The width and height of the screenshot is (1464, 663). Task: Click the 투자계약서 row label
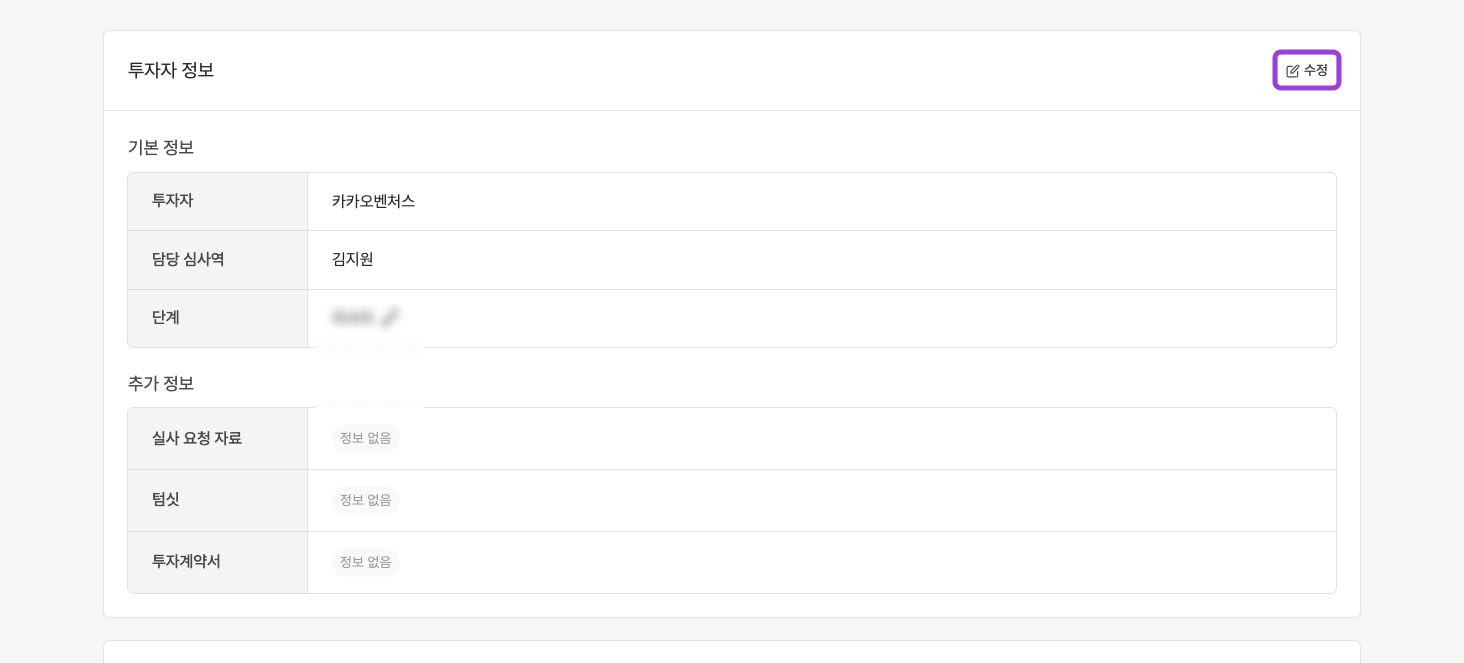click(x=186, y=562)
